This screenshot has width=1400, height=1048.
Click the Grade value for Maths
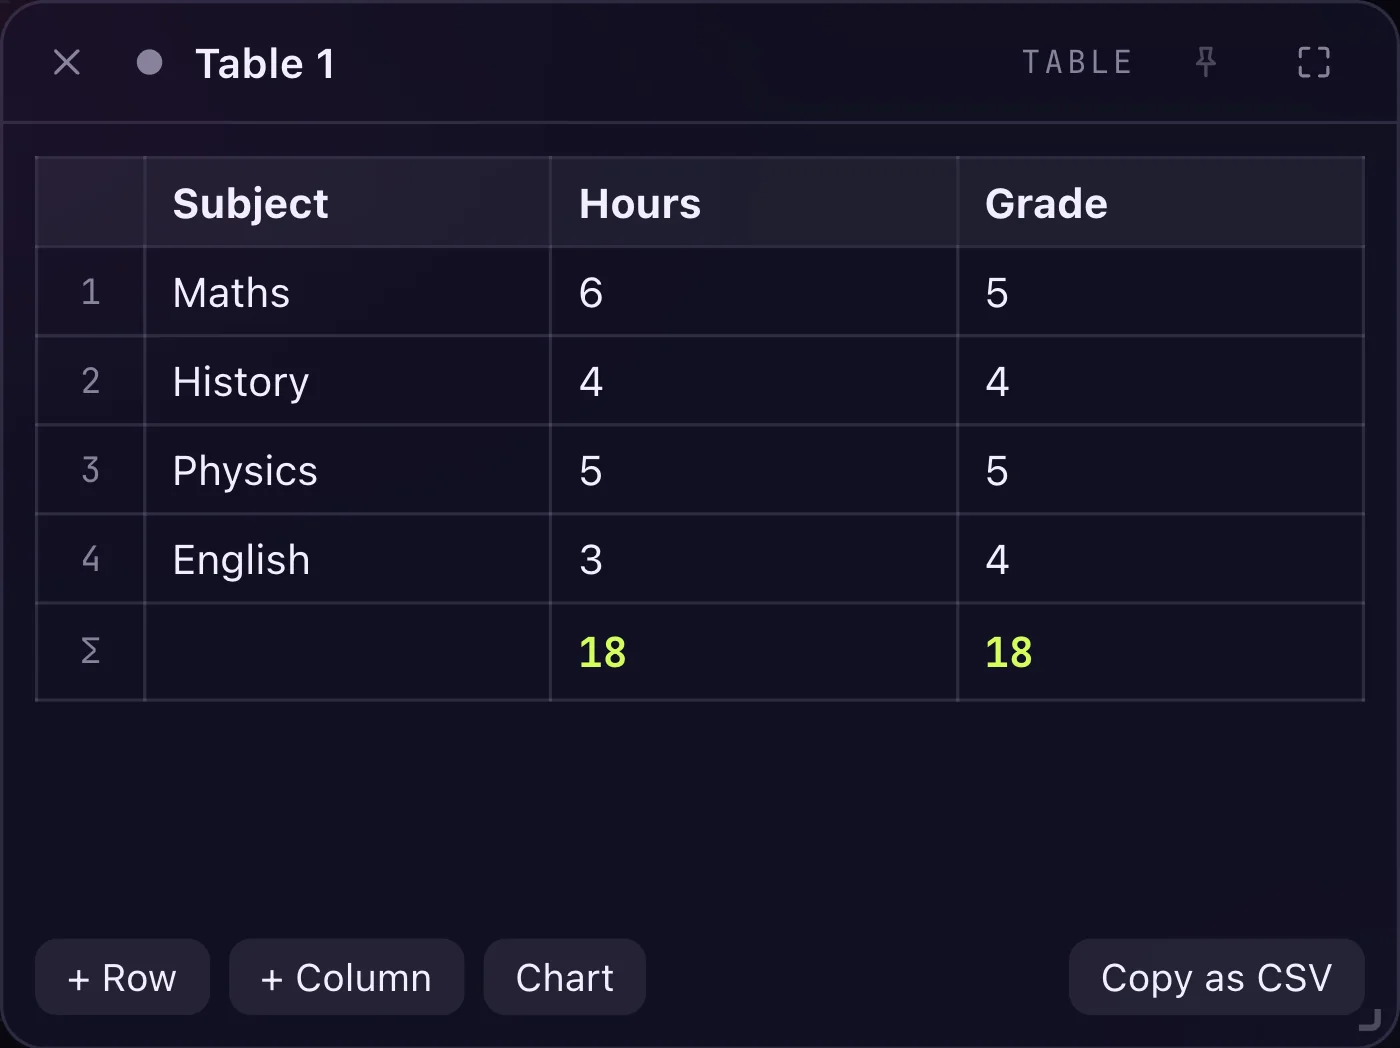tap(1161, 292)
